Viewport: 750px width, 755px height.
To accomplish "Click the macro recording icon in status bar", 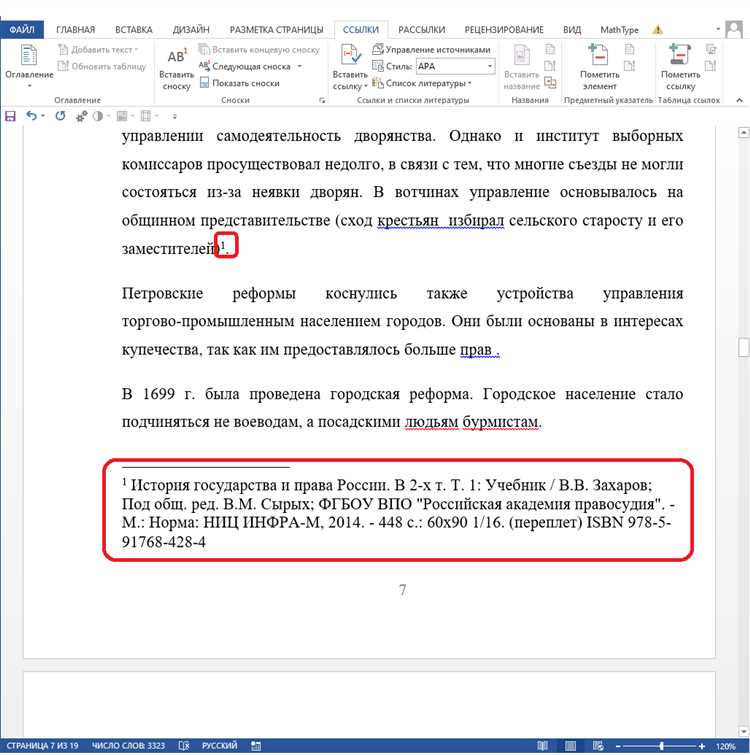I will 256,746.
